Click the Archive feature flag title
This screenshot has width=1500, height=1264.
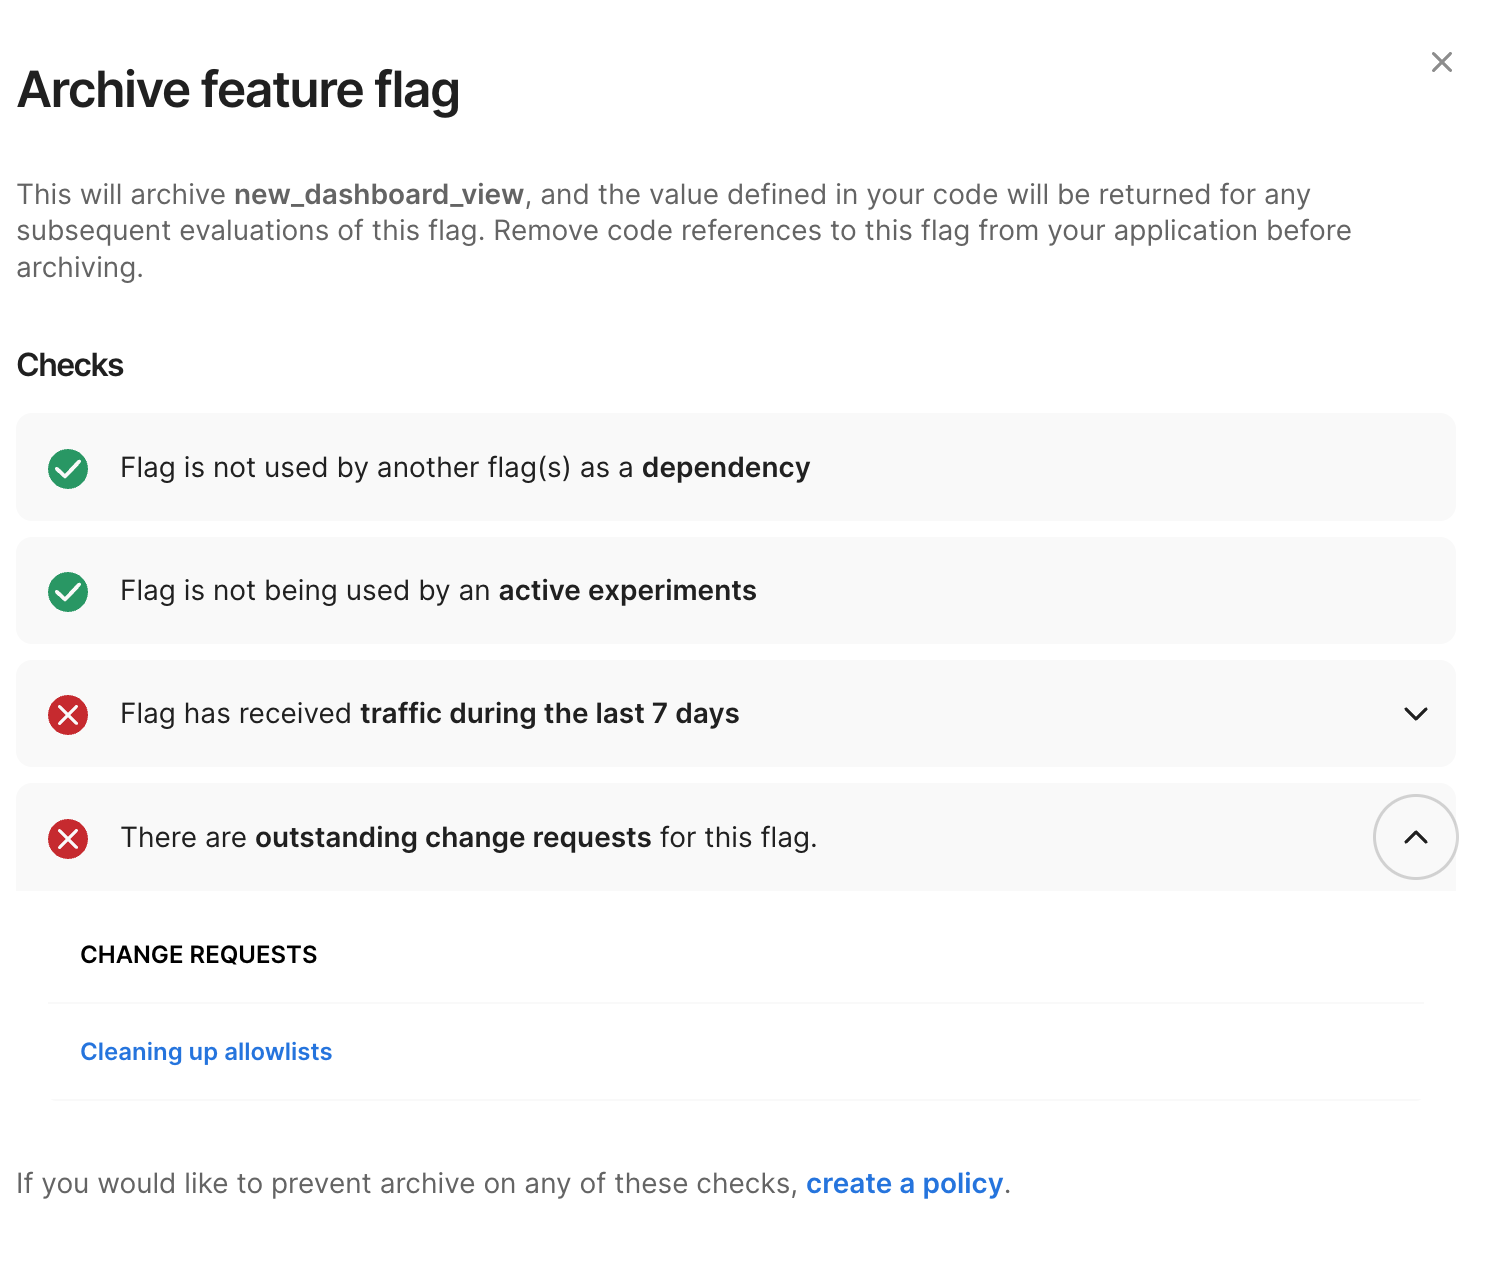[x=238, y=90]
